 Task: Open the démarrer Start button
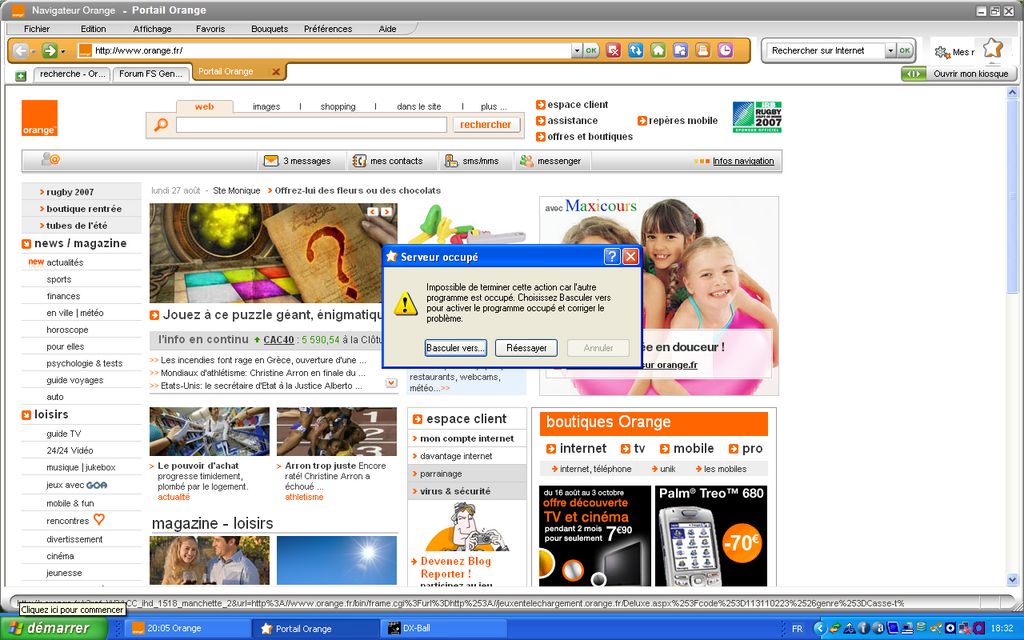point(54,628)
